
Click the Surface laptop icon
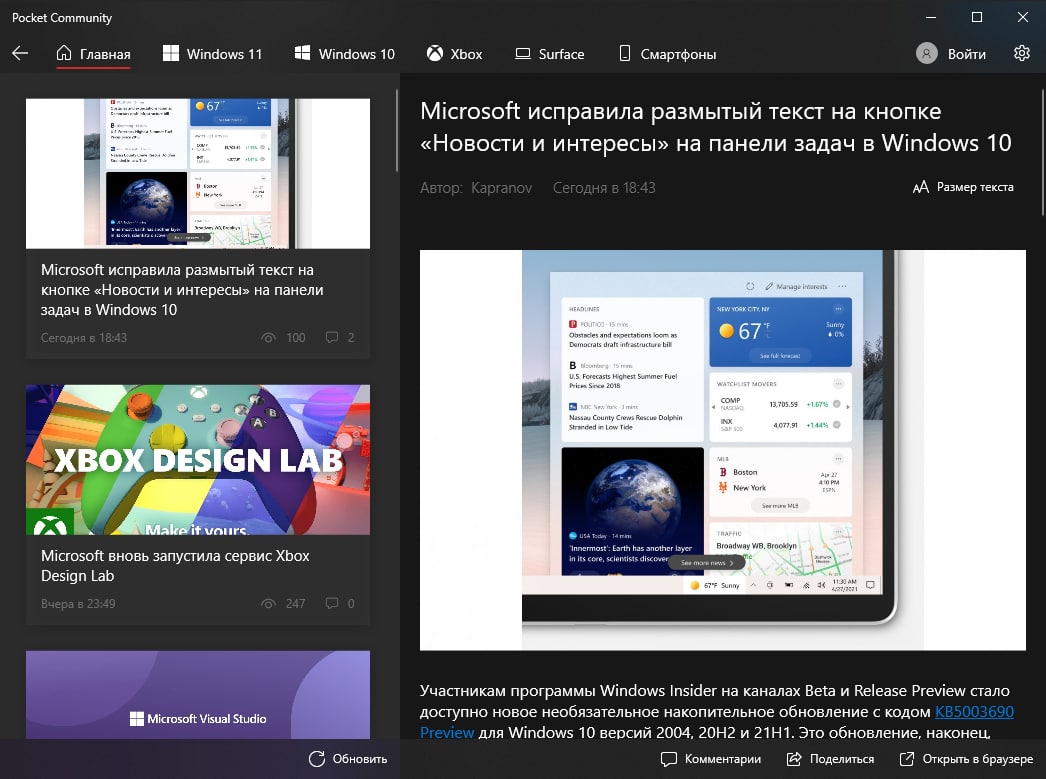(523, 53)
